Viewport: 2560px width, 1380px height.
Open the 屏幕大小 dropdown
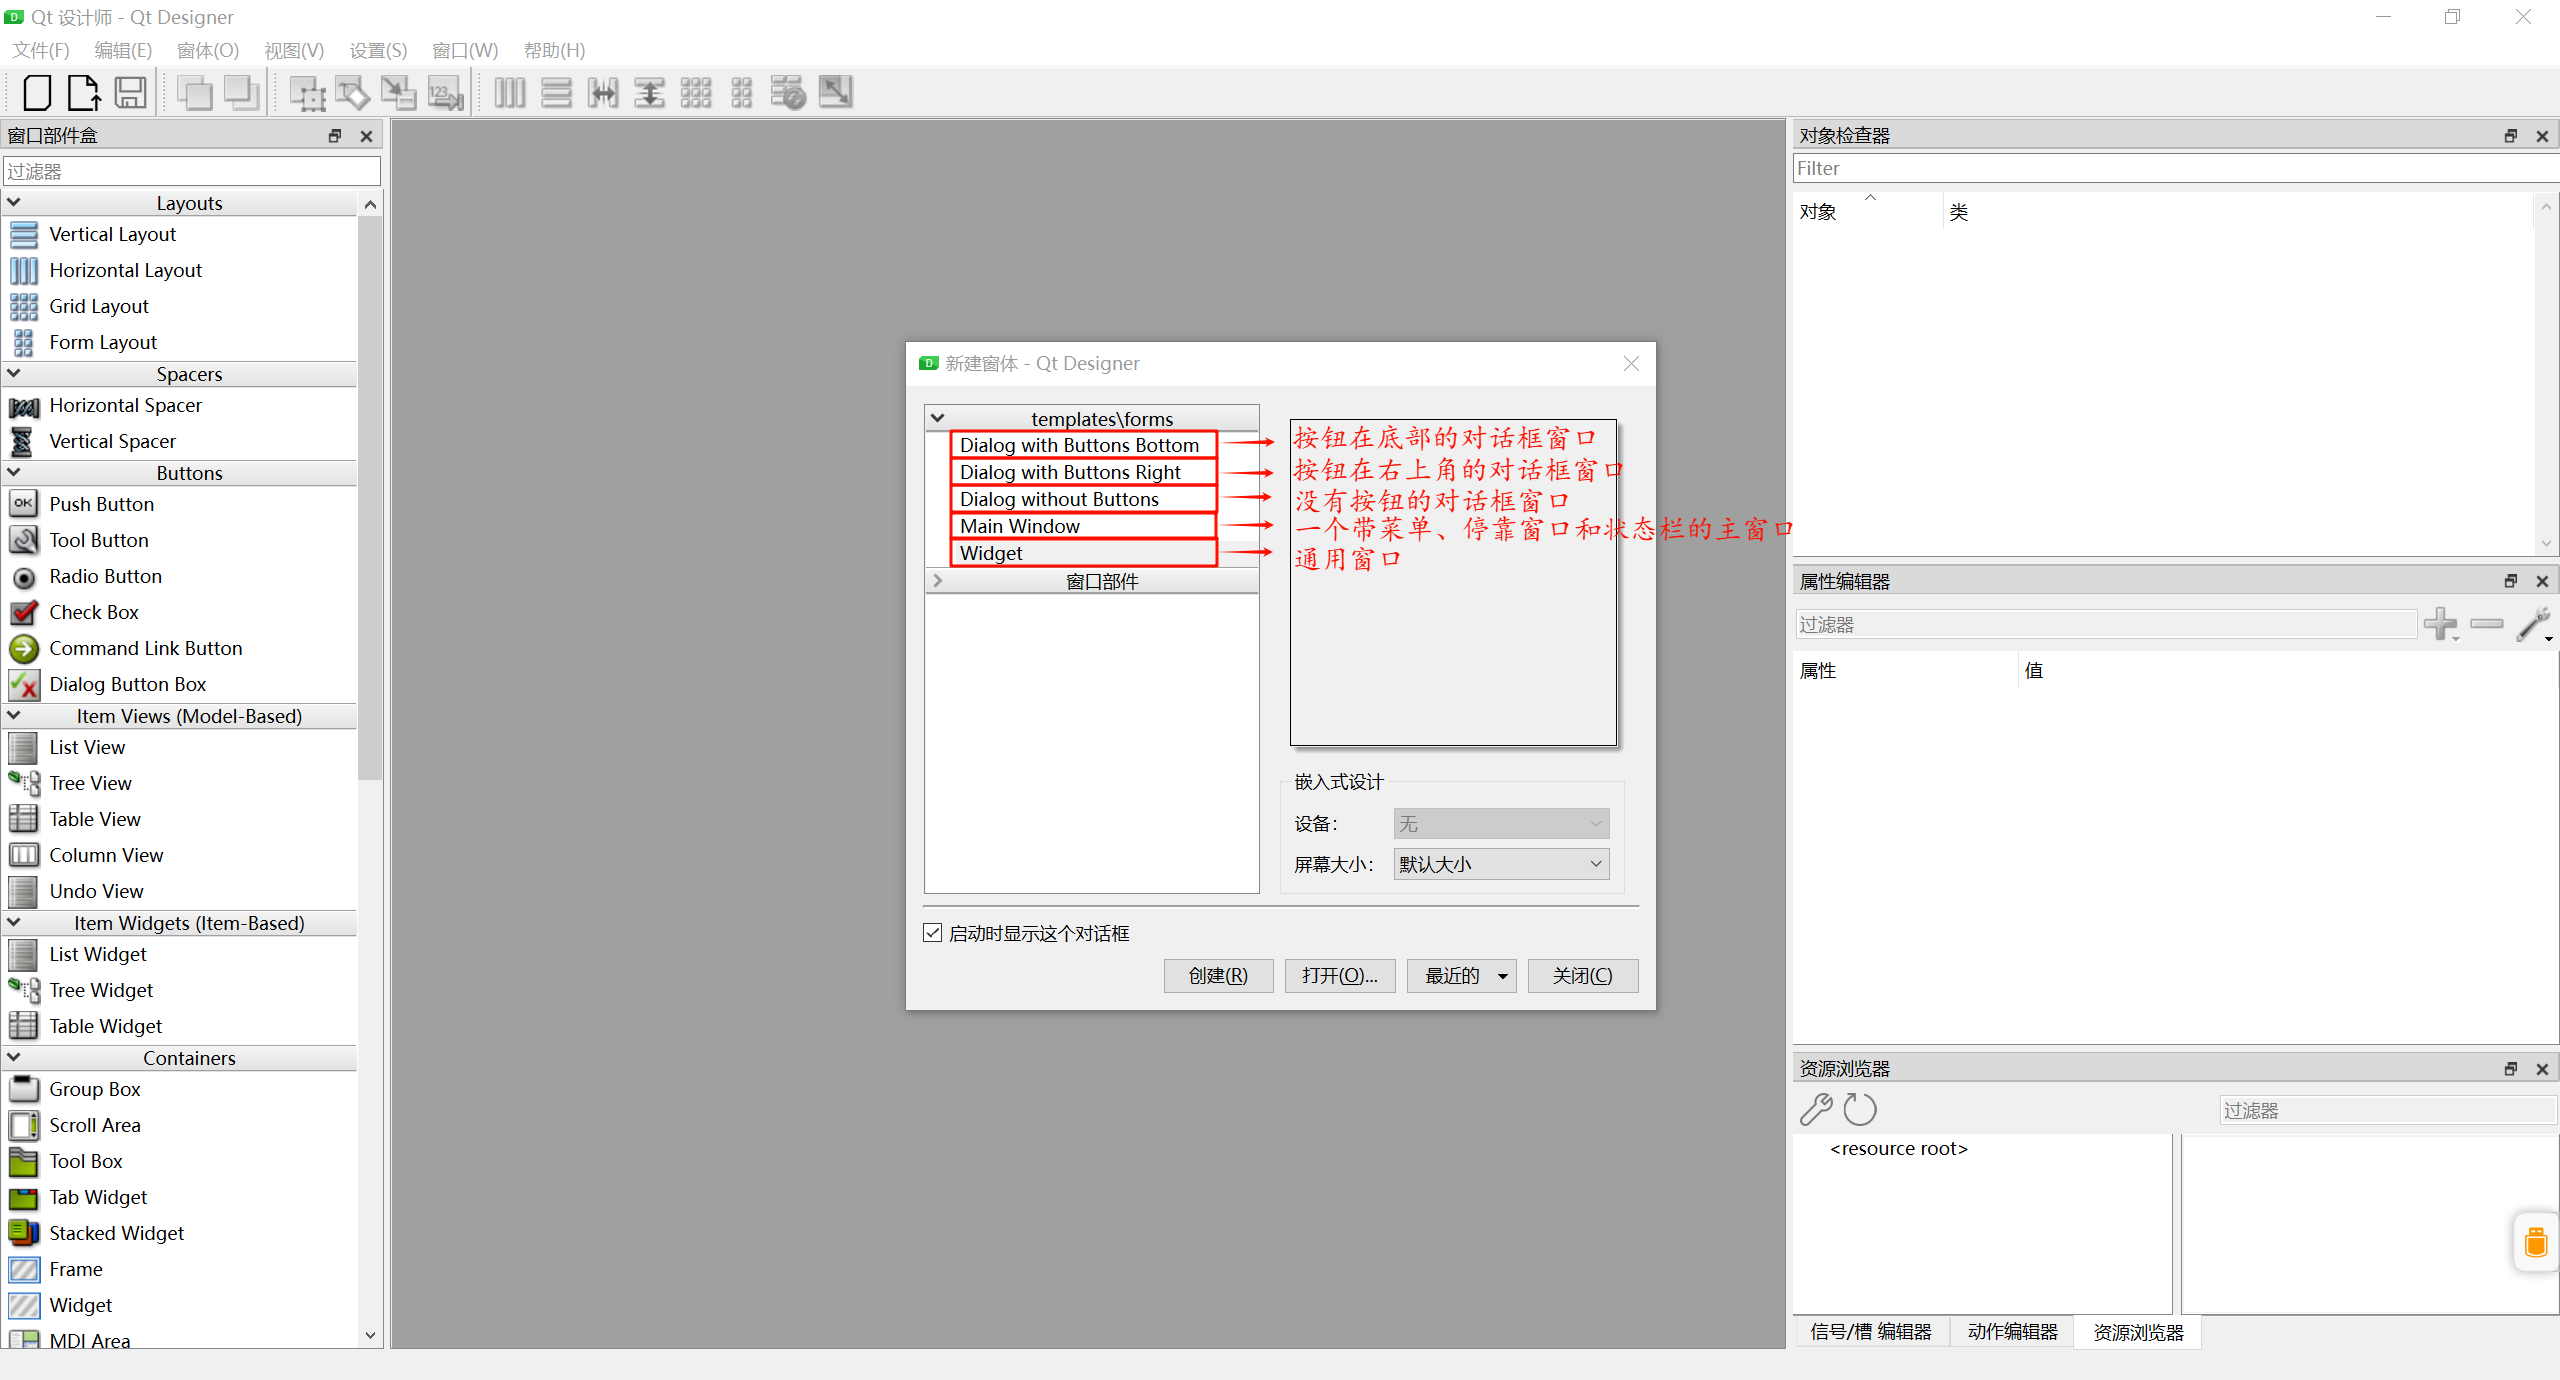click(x=1499, y=864)
